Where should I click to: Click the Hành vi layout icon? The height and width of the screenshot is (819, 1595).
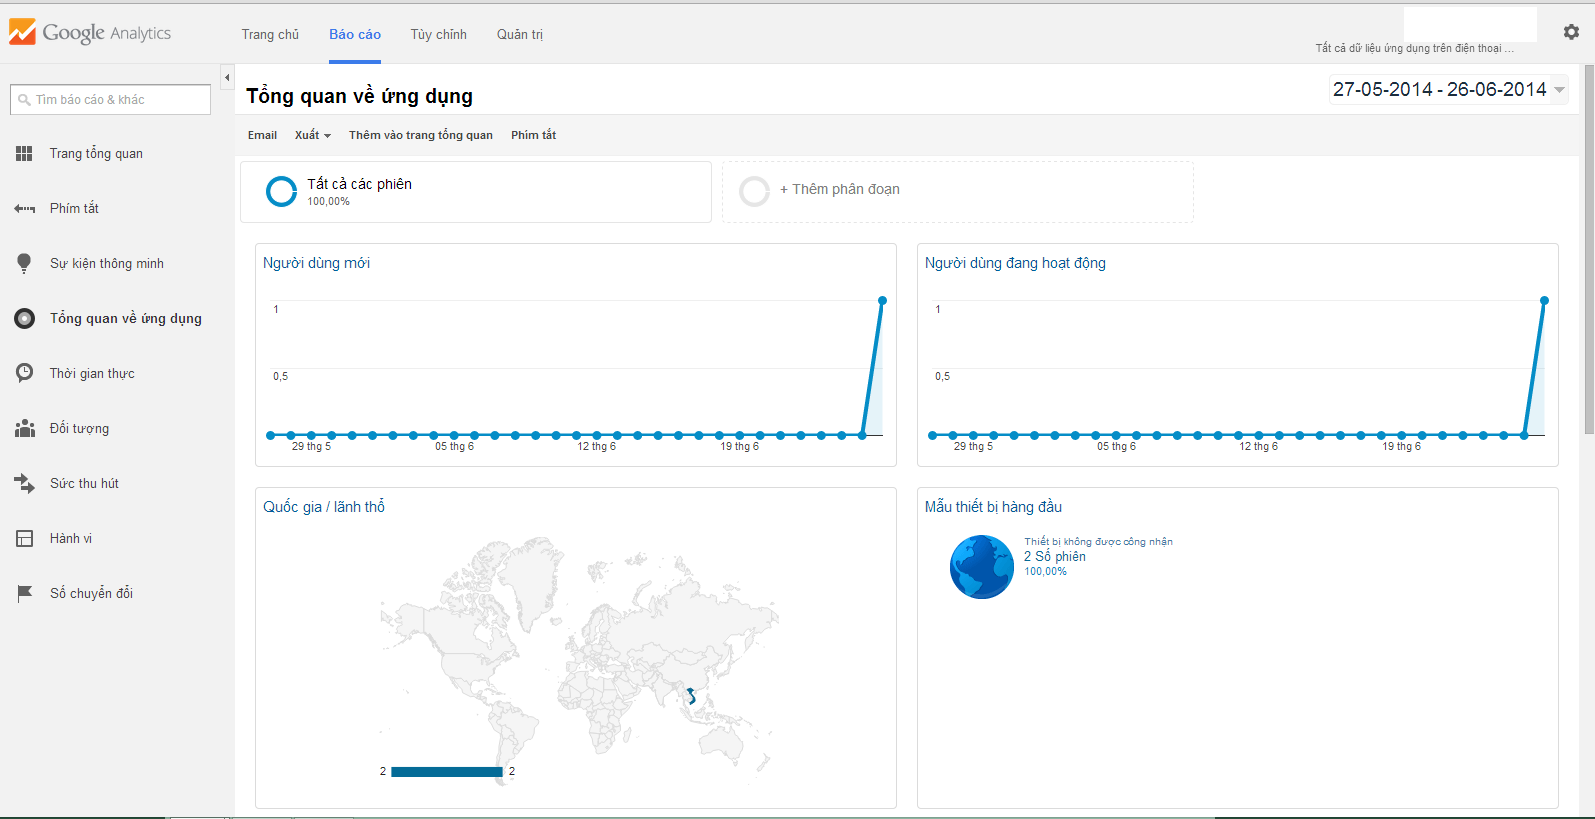24,538
